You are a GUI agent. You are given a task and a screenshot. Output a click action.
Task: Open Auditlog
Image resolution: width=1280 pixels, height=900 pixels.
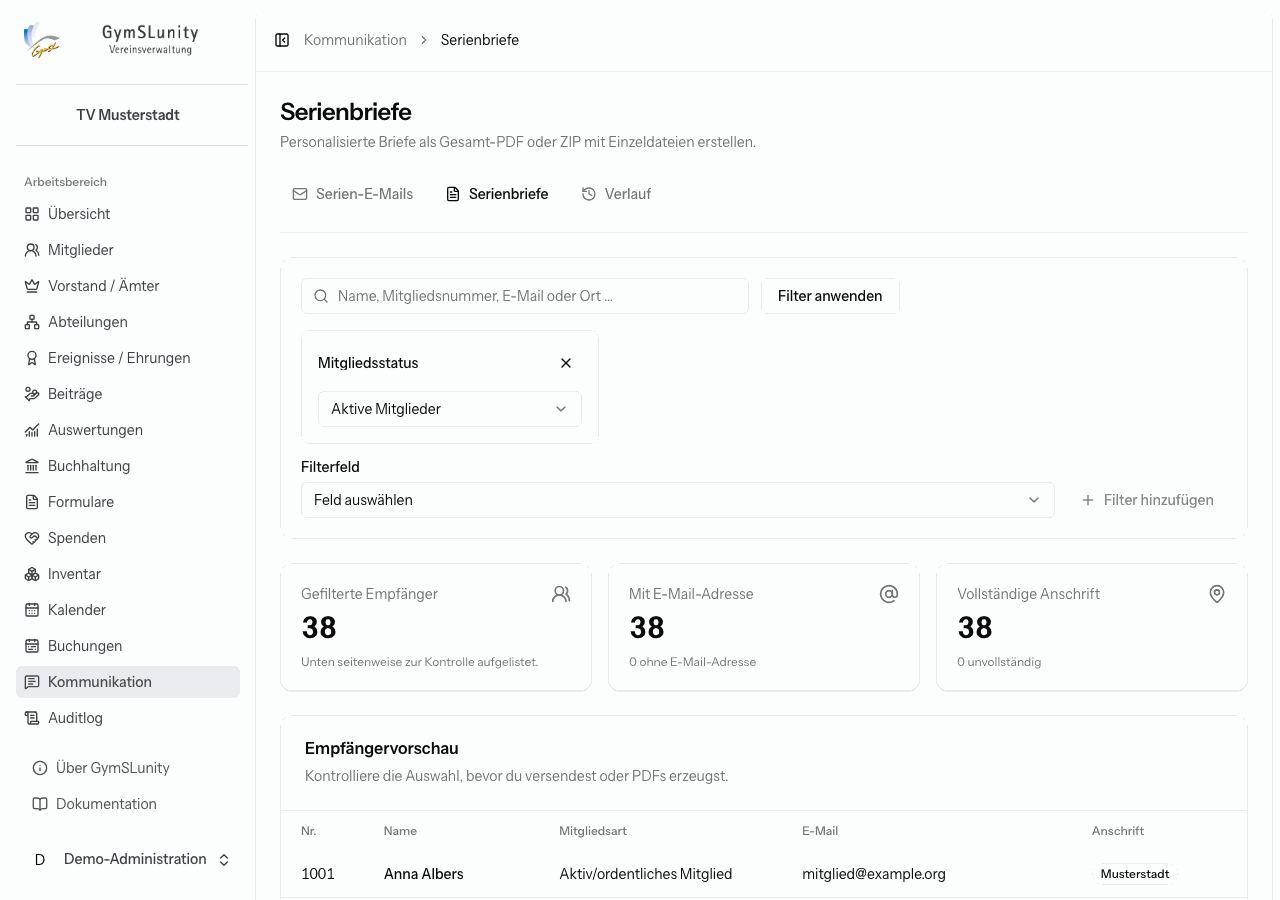128,718
